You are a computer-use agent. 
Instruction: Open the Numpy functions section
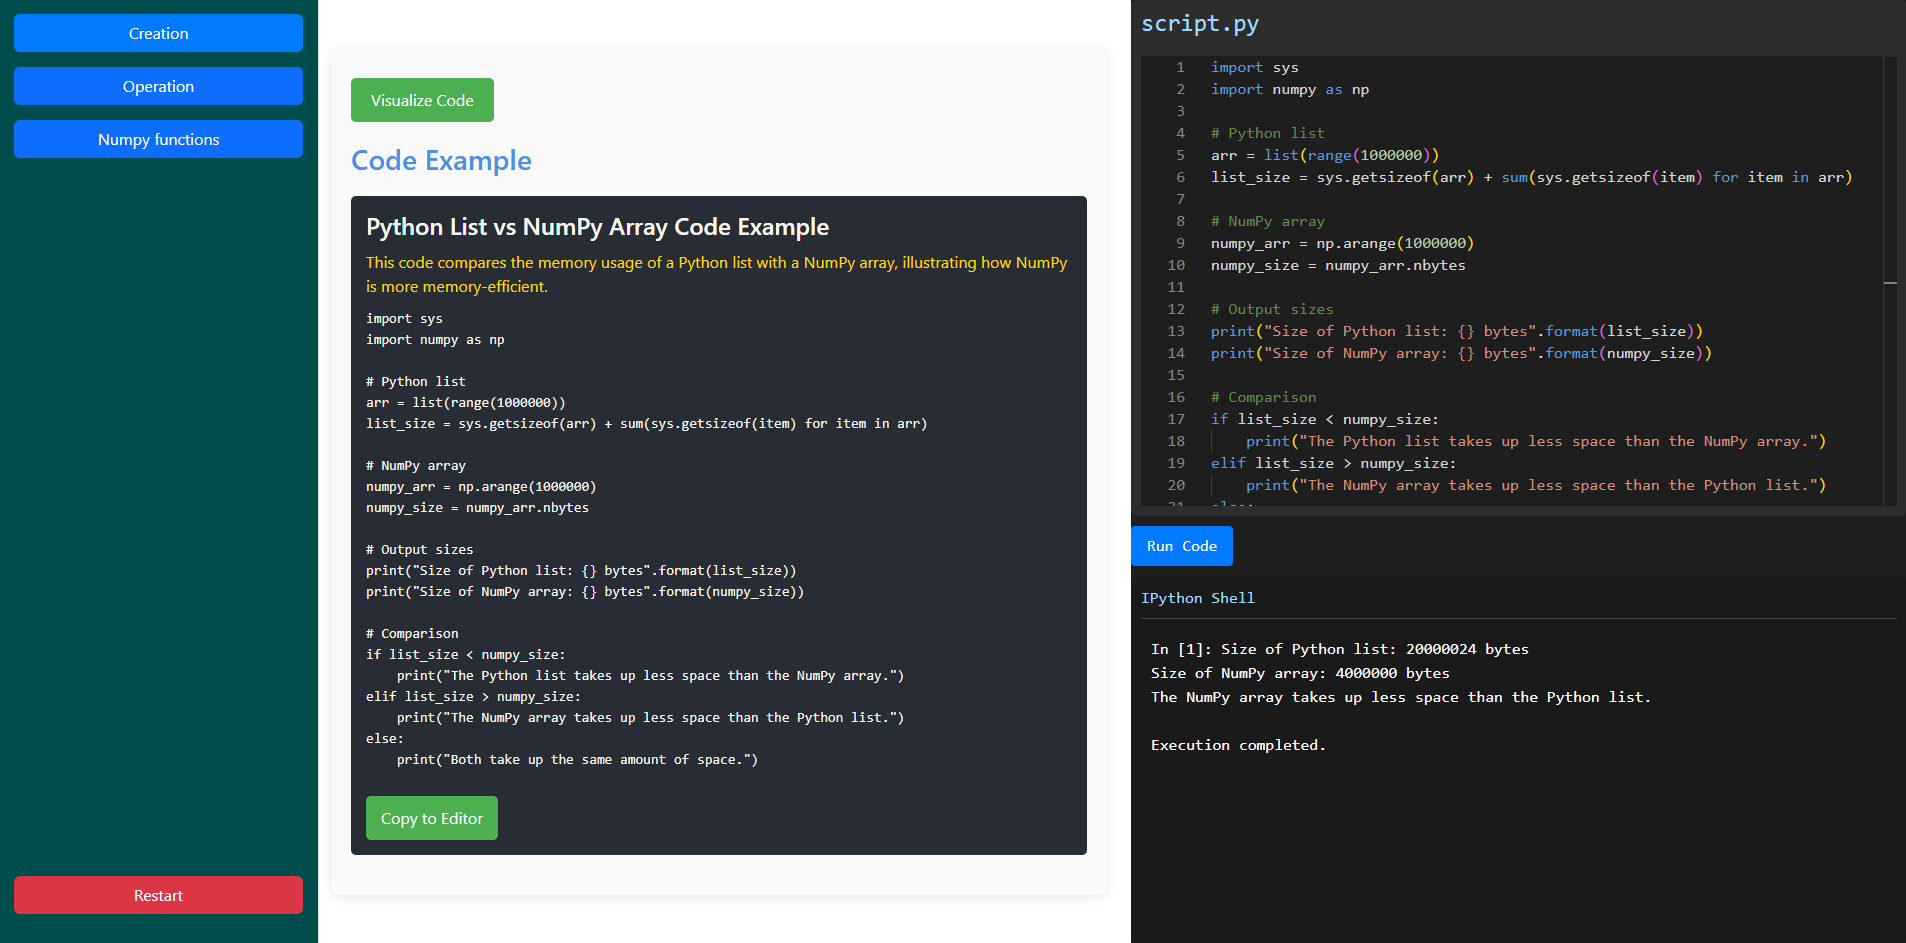pos(158,139)
